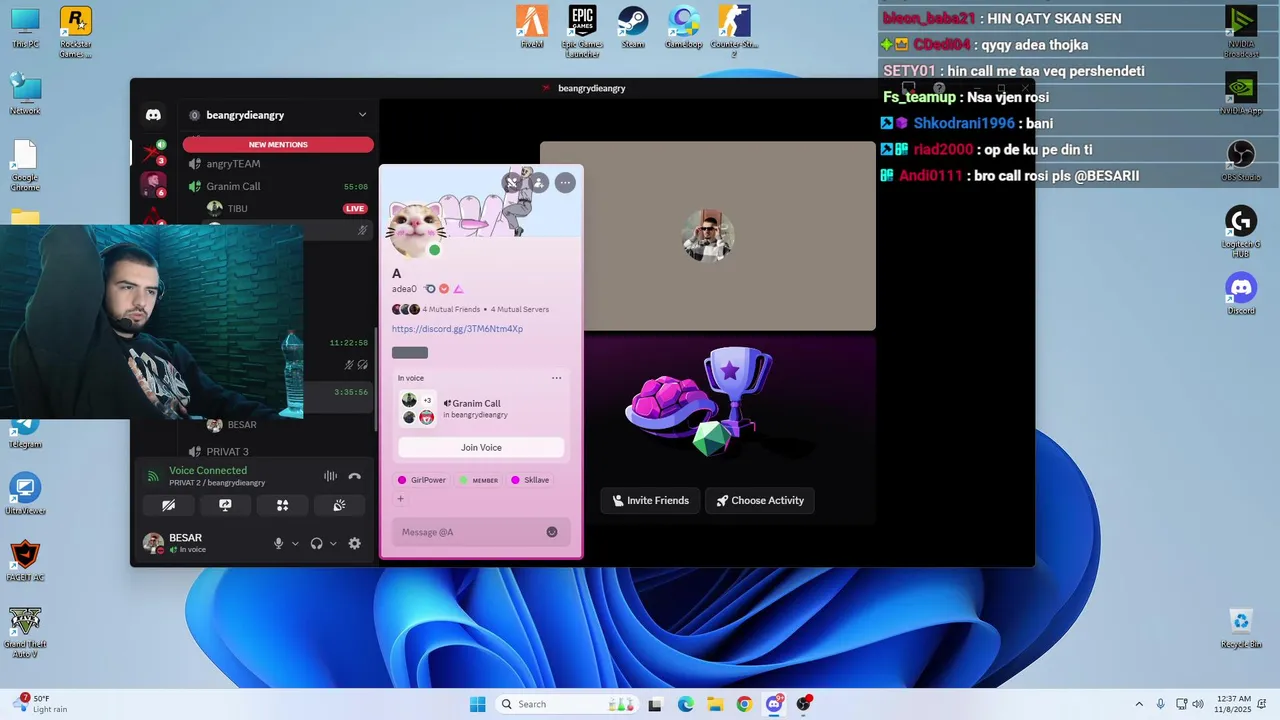The image size is (1280, 720).
Task: Open red X server icon in sidebar
Action: (153, 152)
